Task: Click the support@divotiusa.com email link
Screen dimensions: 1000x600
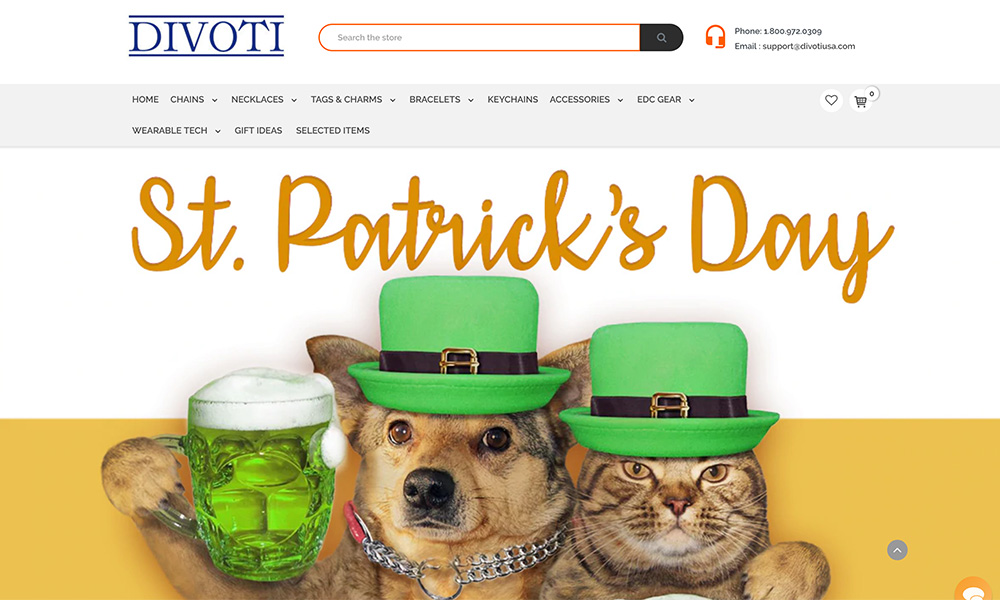Action: click(x=809, y=46)
